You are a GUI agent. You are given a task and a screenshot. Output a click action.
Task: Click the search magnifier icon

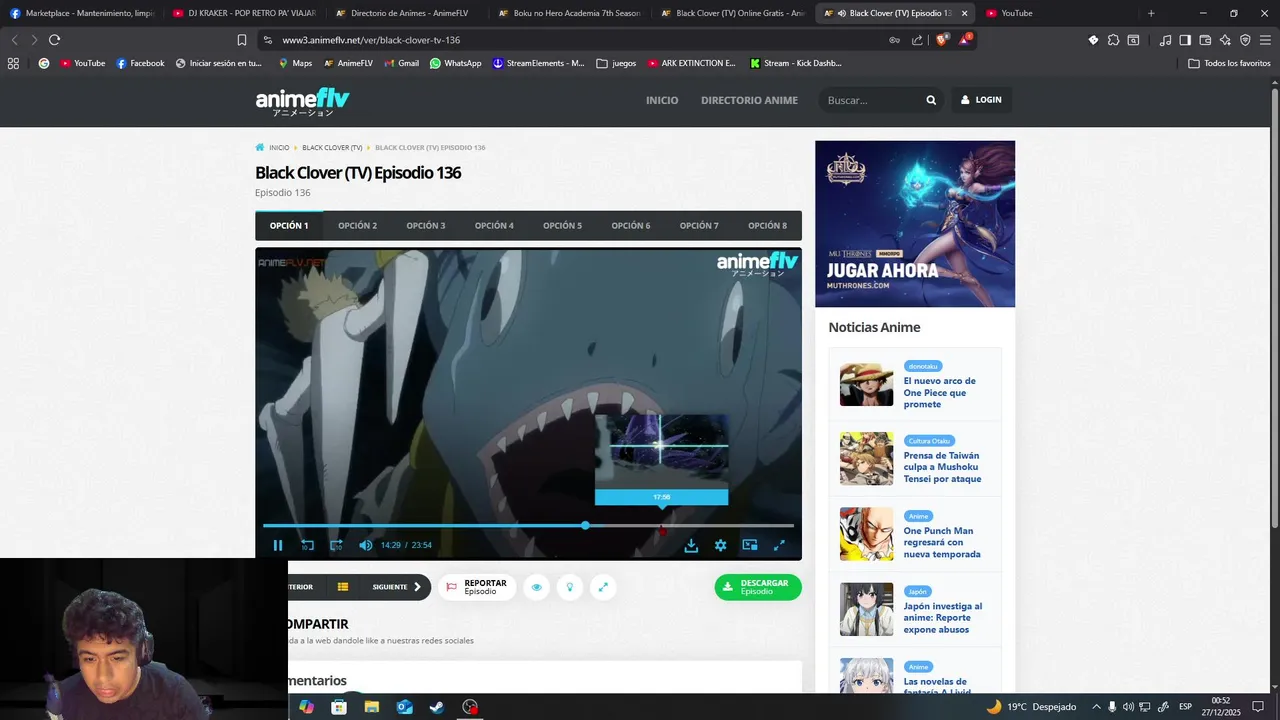931,100
